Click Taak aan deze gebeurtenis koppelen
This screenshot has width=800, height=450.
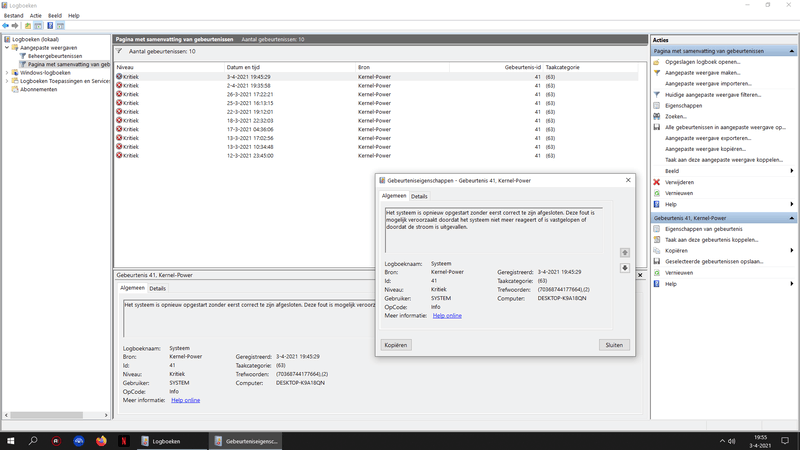pyautogui.click(x=711, y=239)
